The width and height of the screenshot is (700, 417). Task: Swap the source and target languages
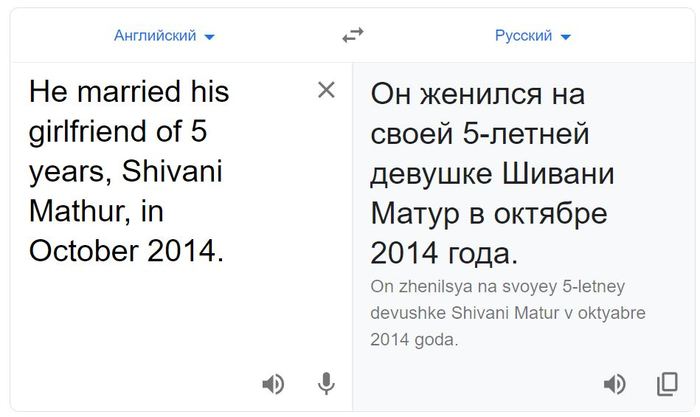pyautogui.click(x=352, y=36)
